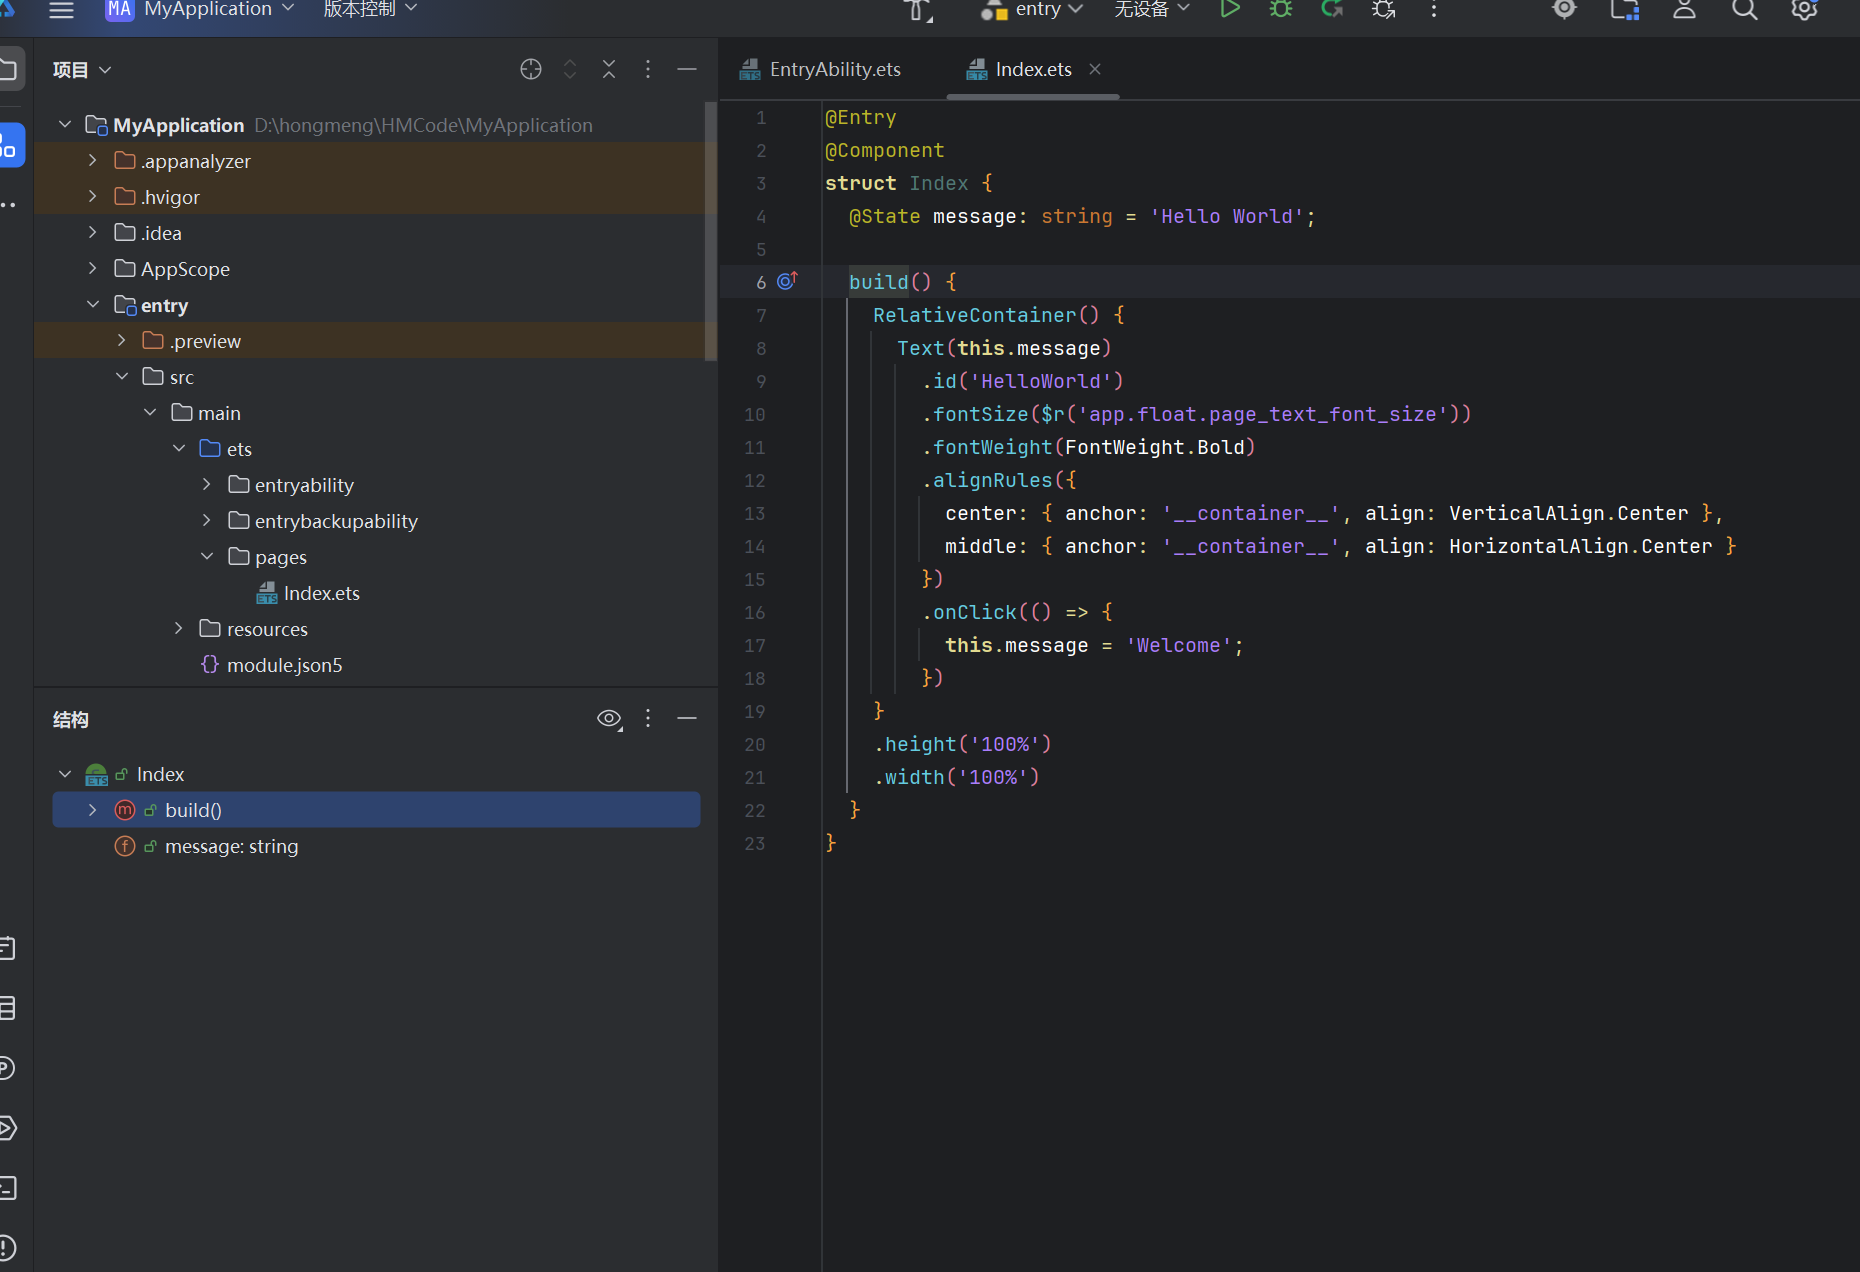
Task: Open entry run configuration dropdown
Action: click(1033, 10)
